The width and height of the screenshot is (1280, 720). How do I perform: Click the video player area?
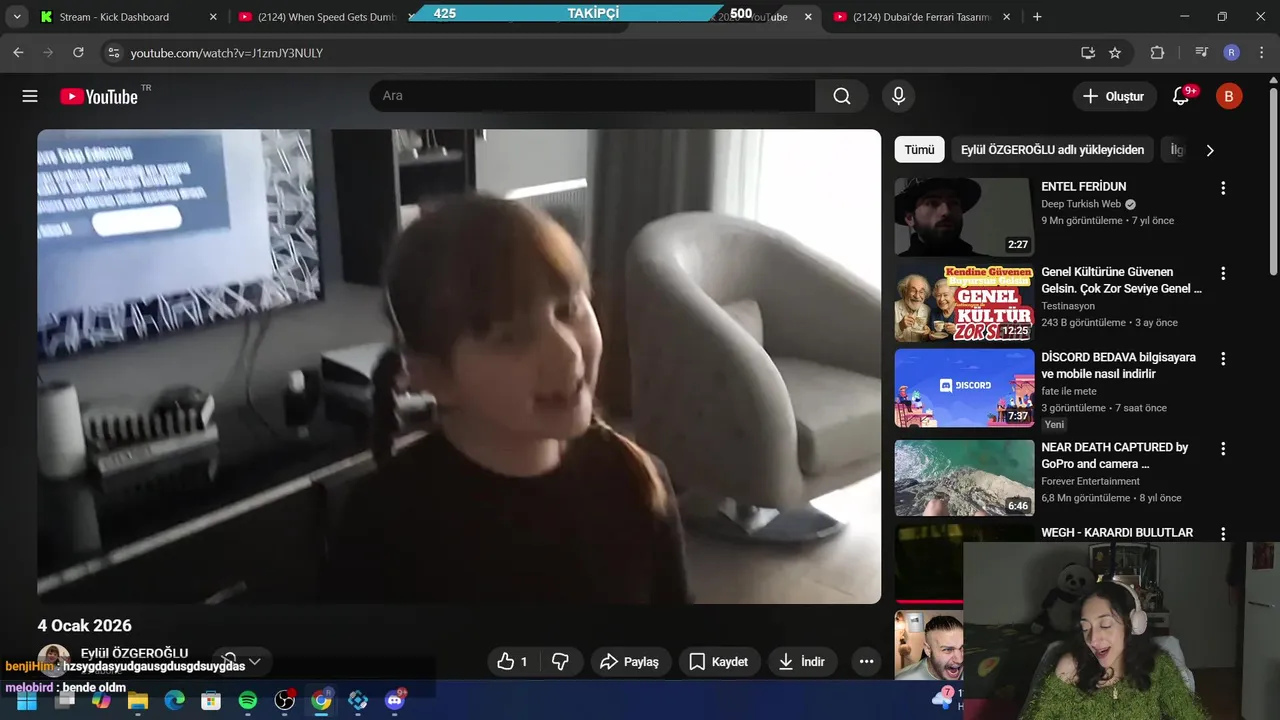tap(459, 366)
